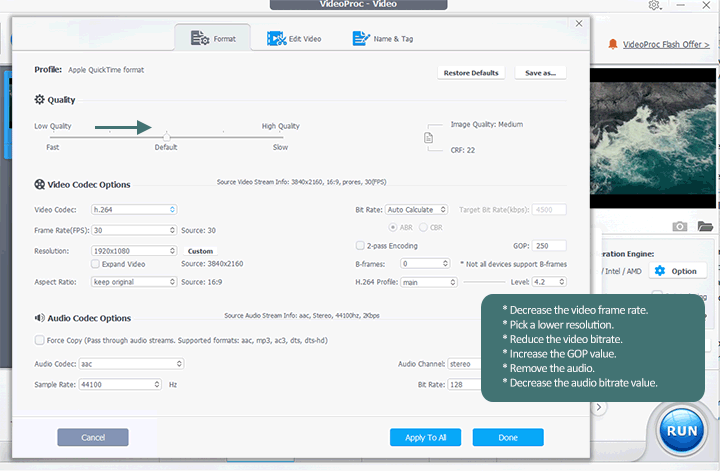Image resolution: width=720 pixels, height=471 pixels.
Task: Open the Bit Rate Auto Calculate dropdown
Action: (x=416, y=209)
